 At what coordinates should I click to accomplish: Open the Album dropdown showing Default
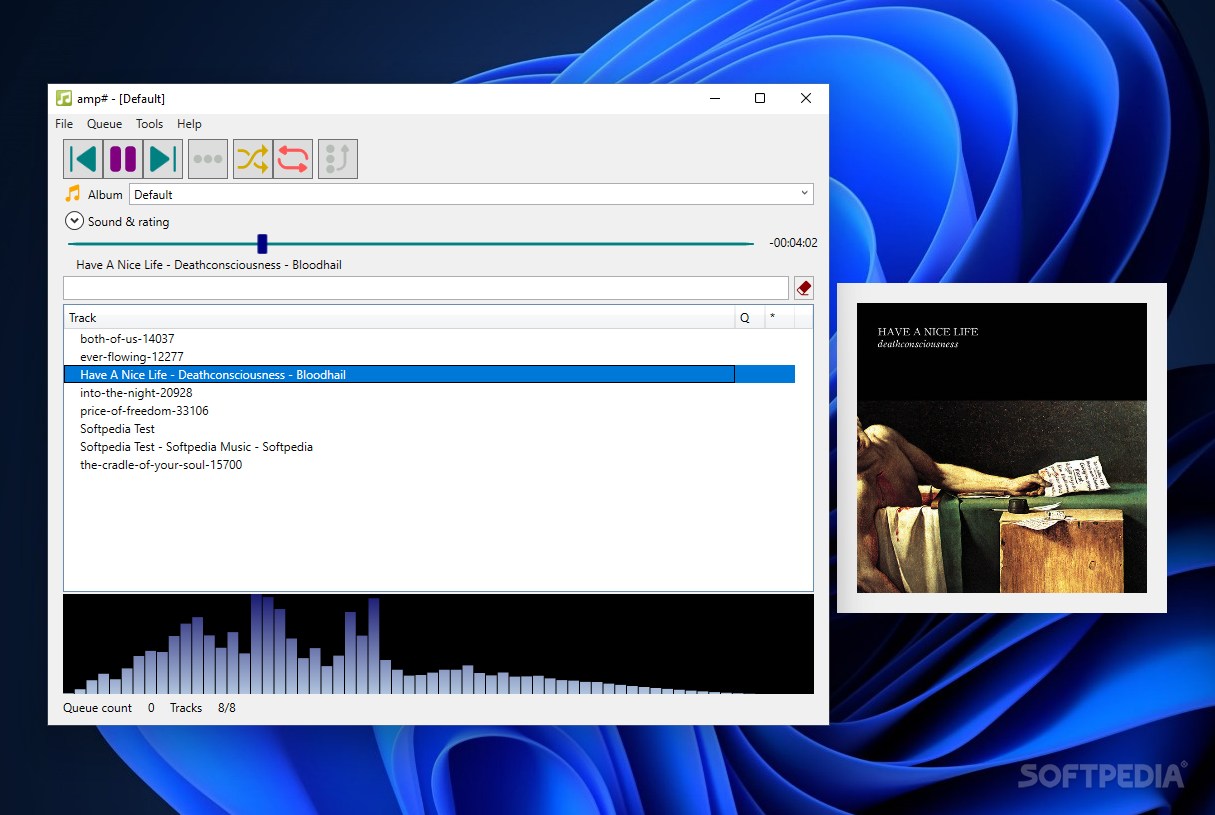pos(471,194)
